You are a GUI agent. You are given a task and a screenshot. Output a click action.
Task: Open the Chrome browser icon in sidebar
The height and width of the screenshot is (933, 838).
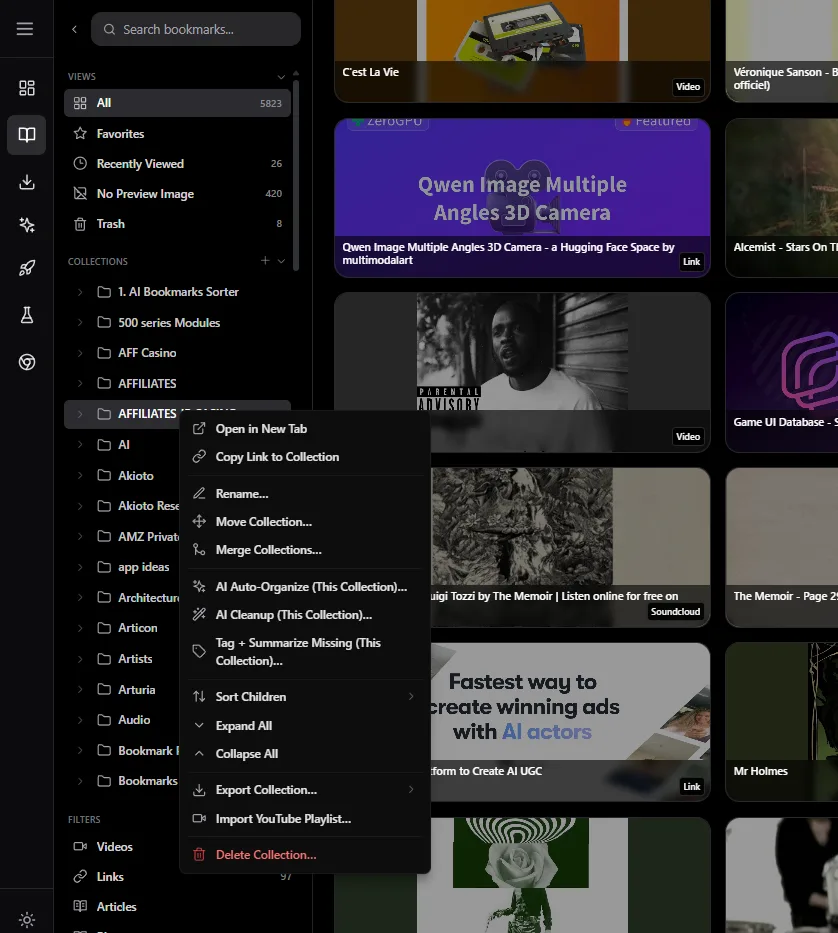pos(27,362)
